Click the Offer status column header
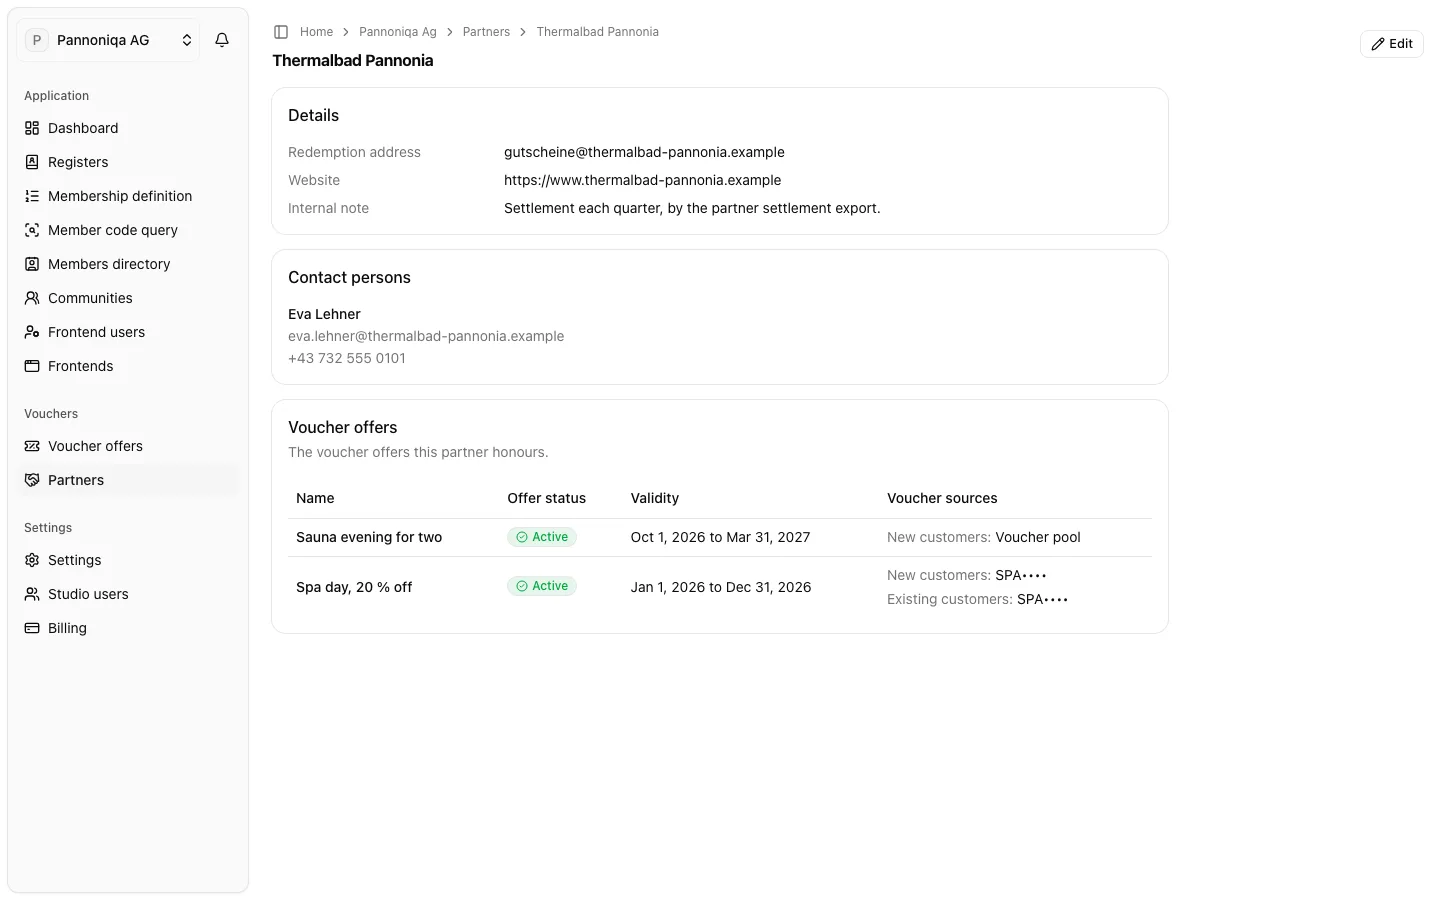 [x=546, y=498]
